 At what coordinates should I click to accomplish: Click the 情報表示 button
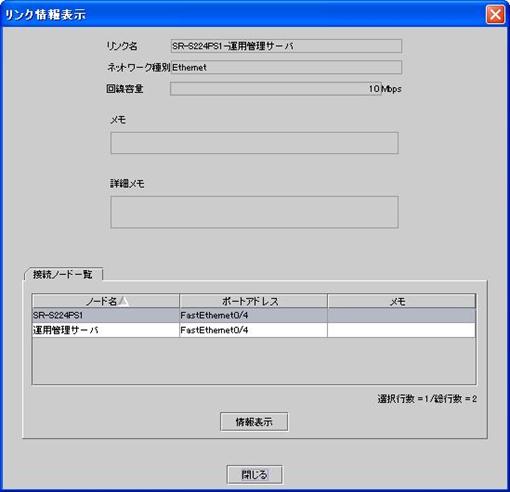[254, 422]
